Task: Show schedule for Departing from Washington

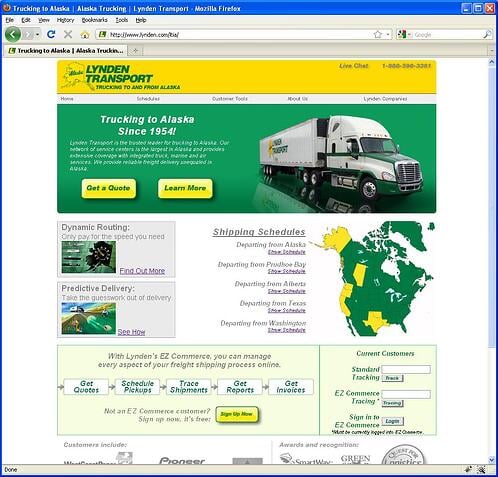Action: (x=287, y=330)
